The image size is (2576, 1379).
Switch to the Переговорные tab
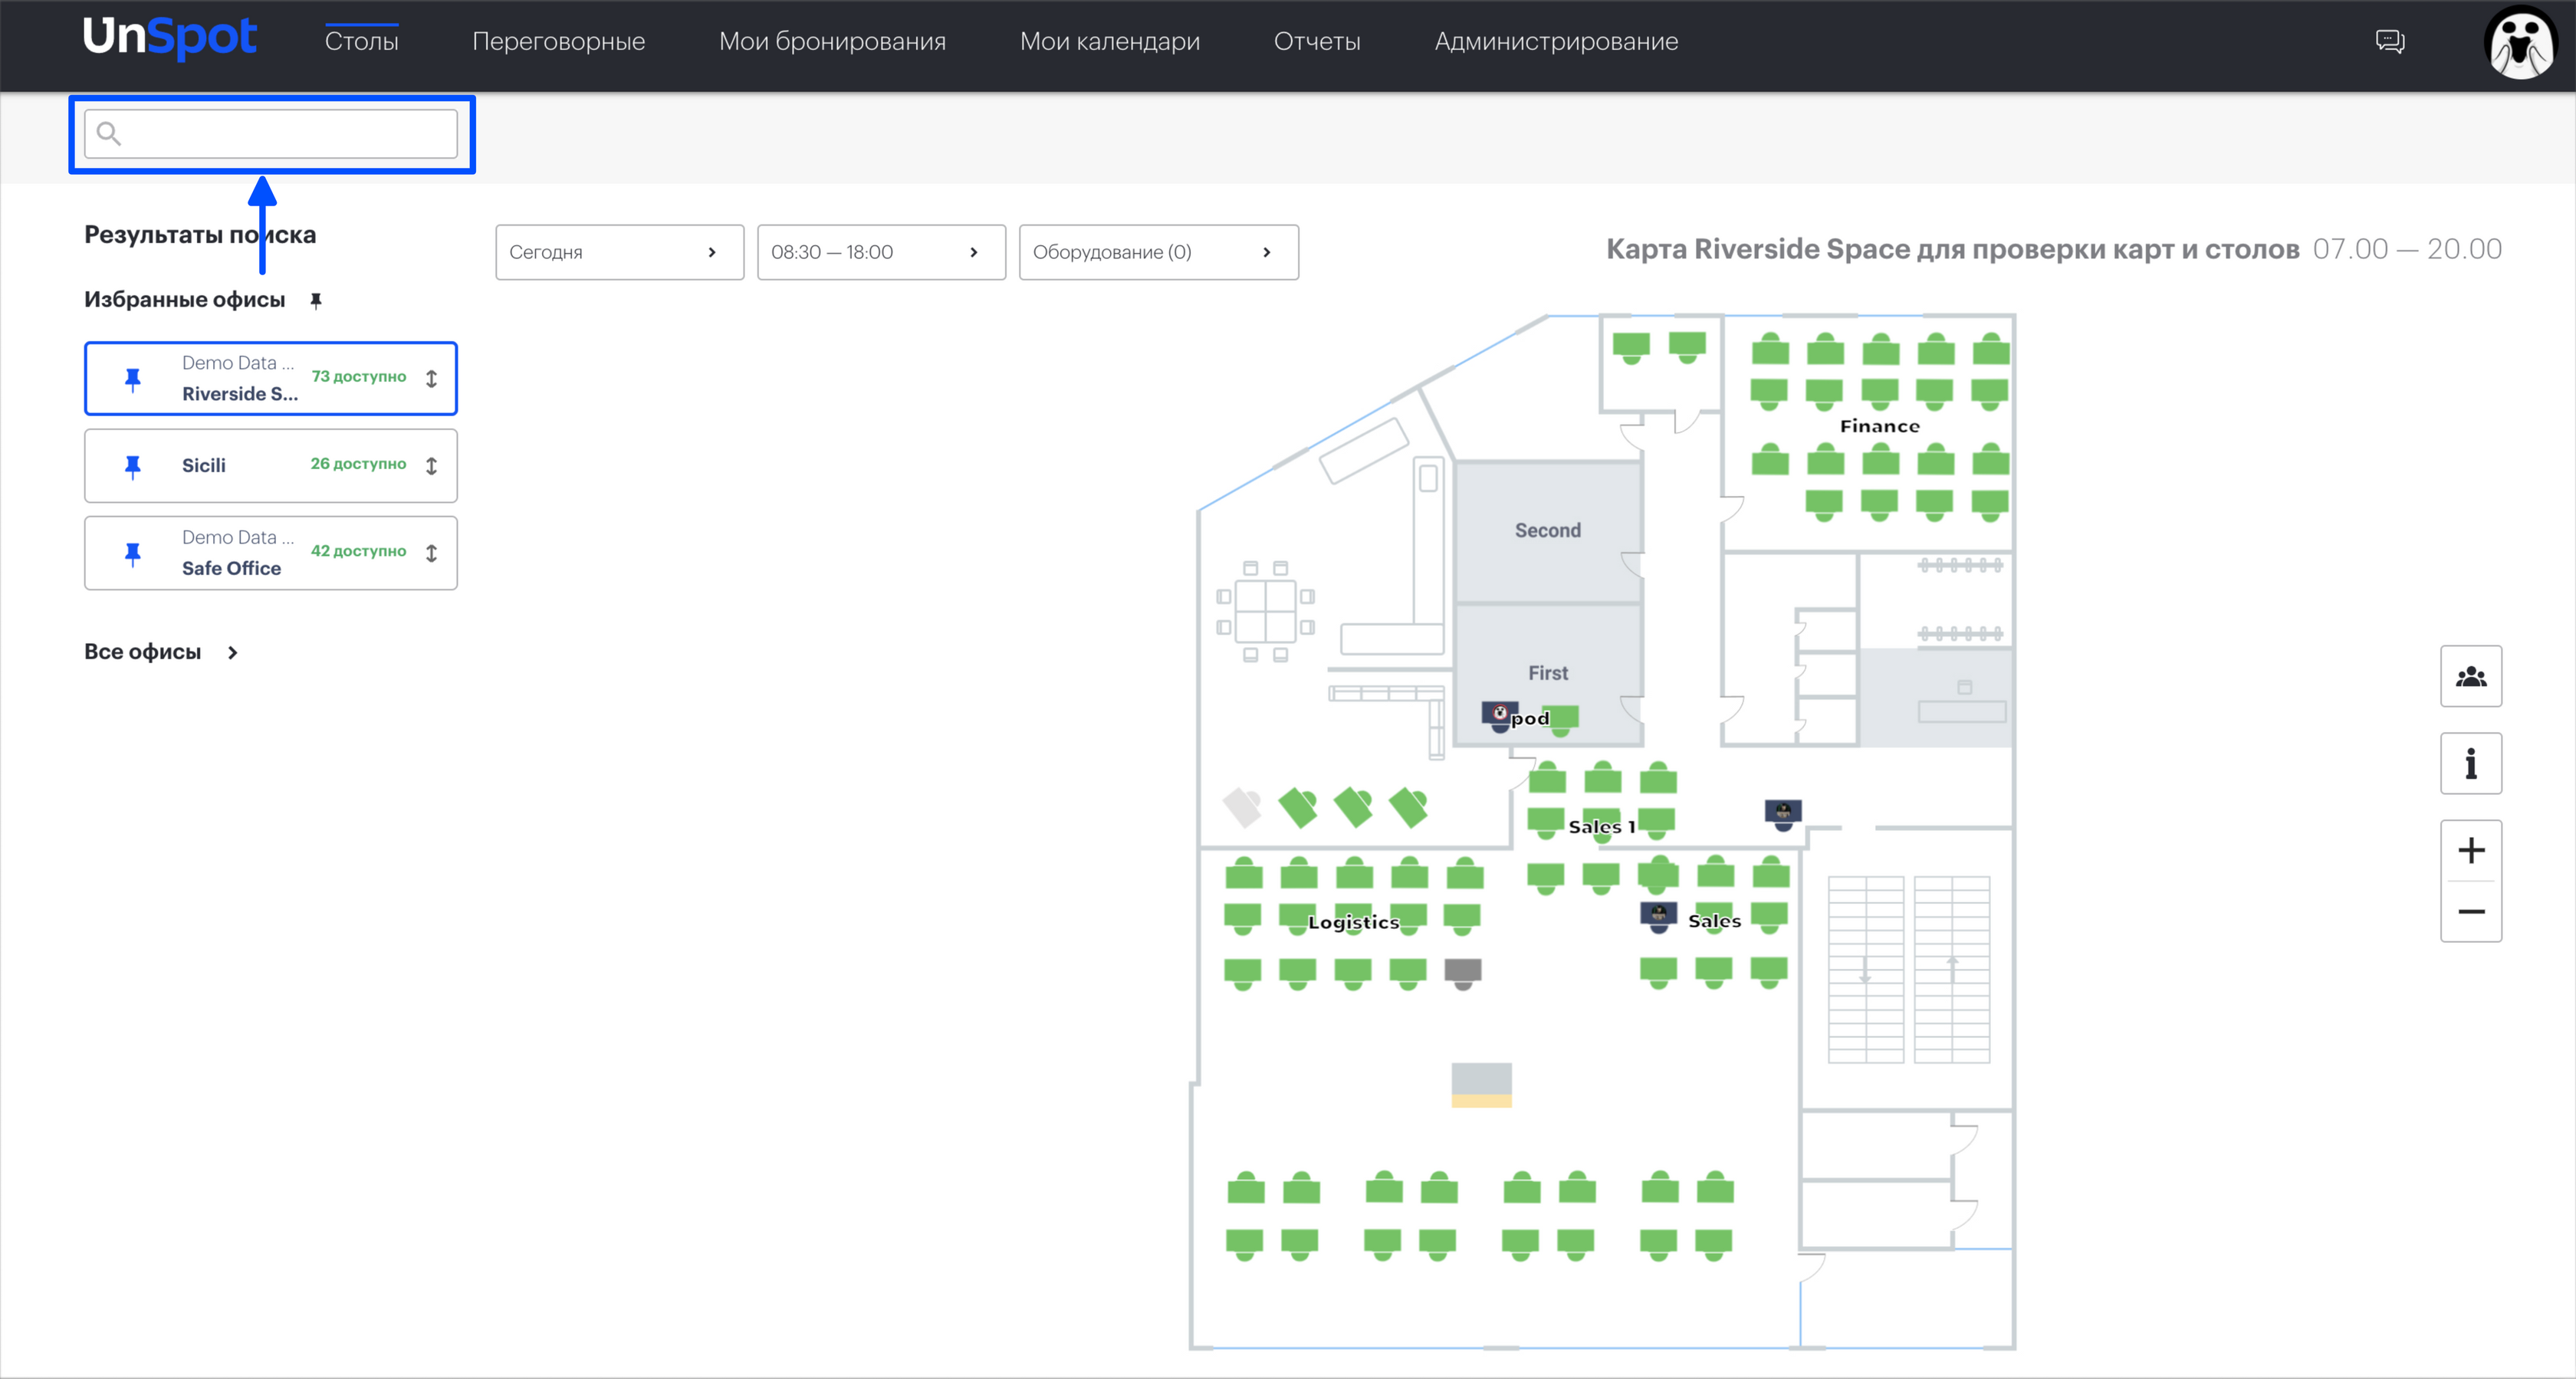pos(559,41)
